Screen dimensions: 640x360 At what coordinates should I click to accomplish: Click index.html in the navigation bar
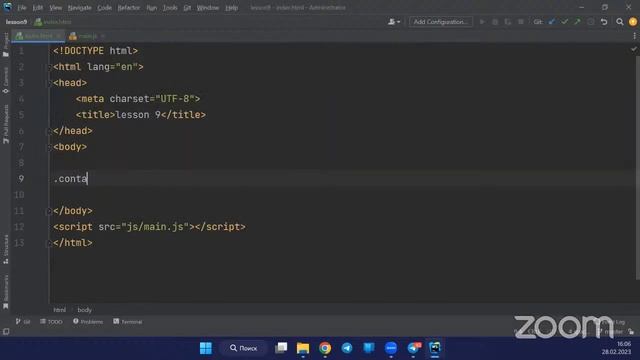[x=53, y=22]
